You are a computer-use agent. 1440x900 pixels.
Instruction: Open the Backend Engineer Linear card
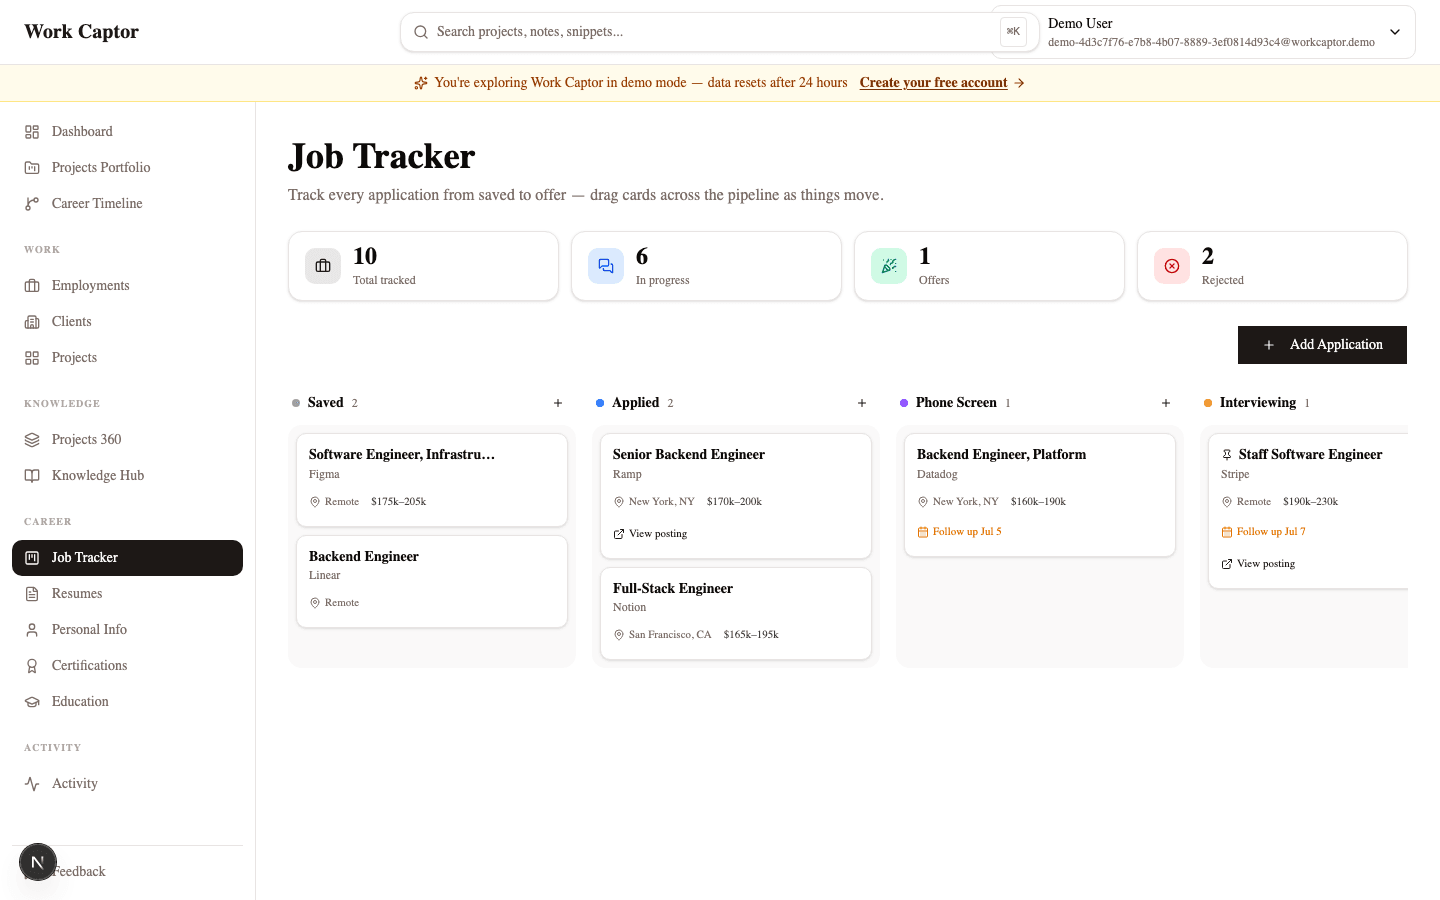[432, 582]
